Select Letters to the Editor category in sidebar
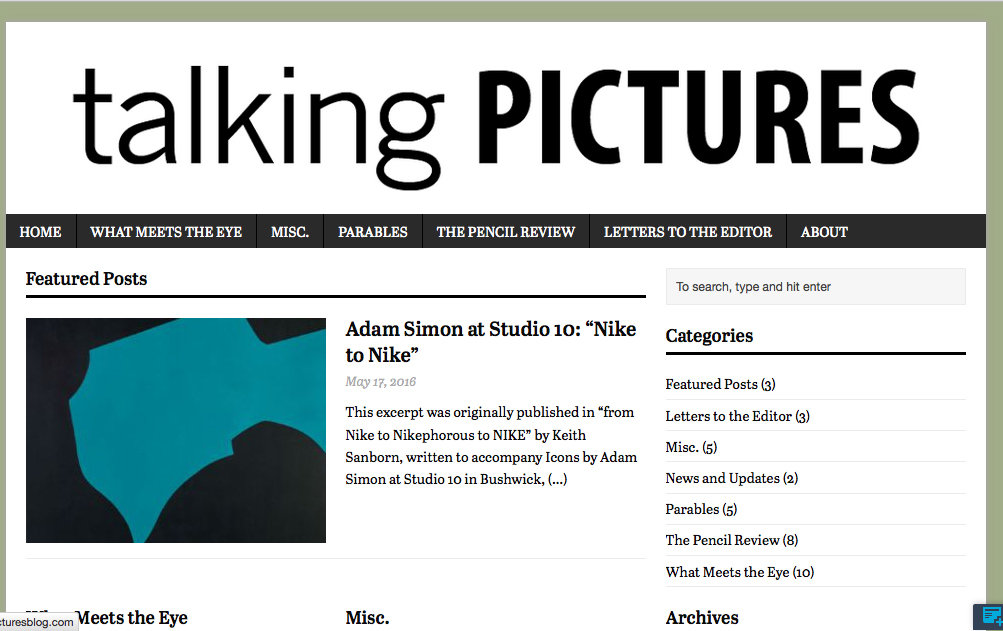 [x=729, y=416]
